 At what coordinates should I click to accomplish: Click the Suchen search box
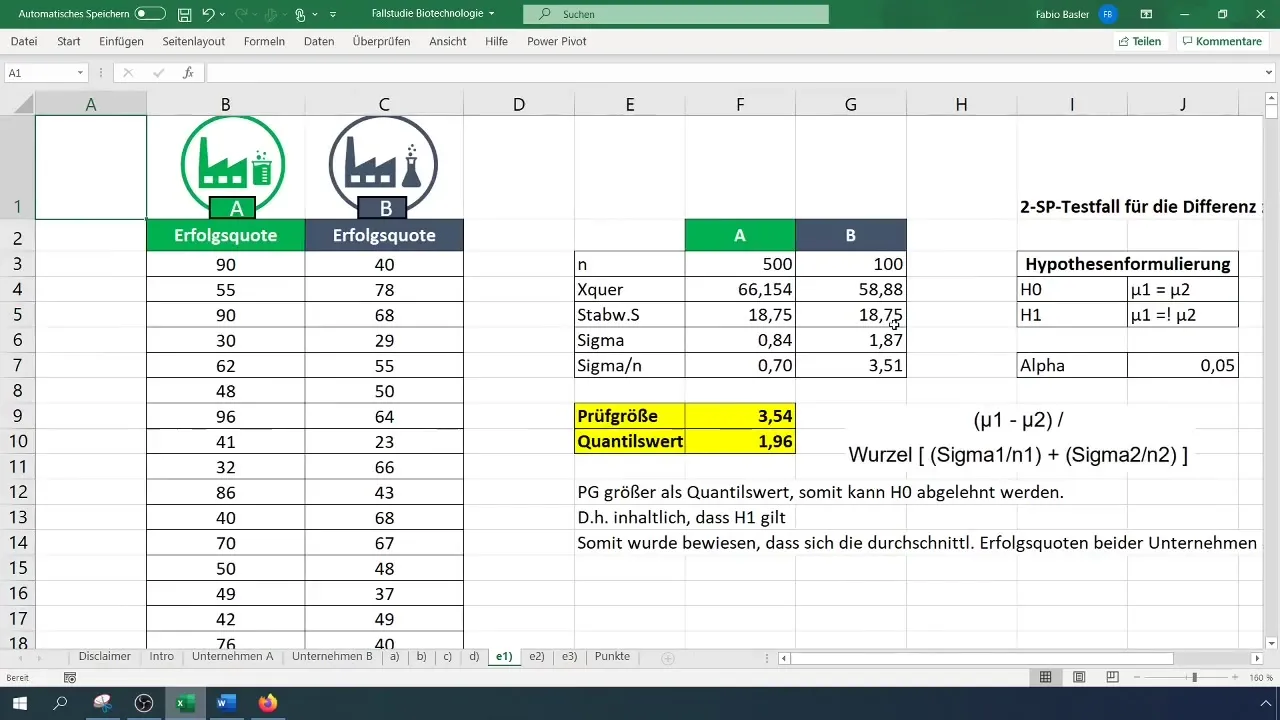[676, 14]
